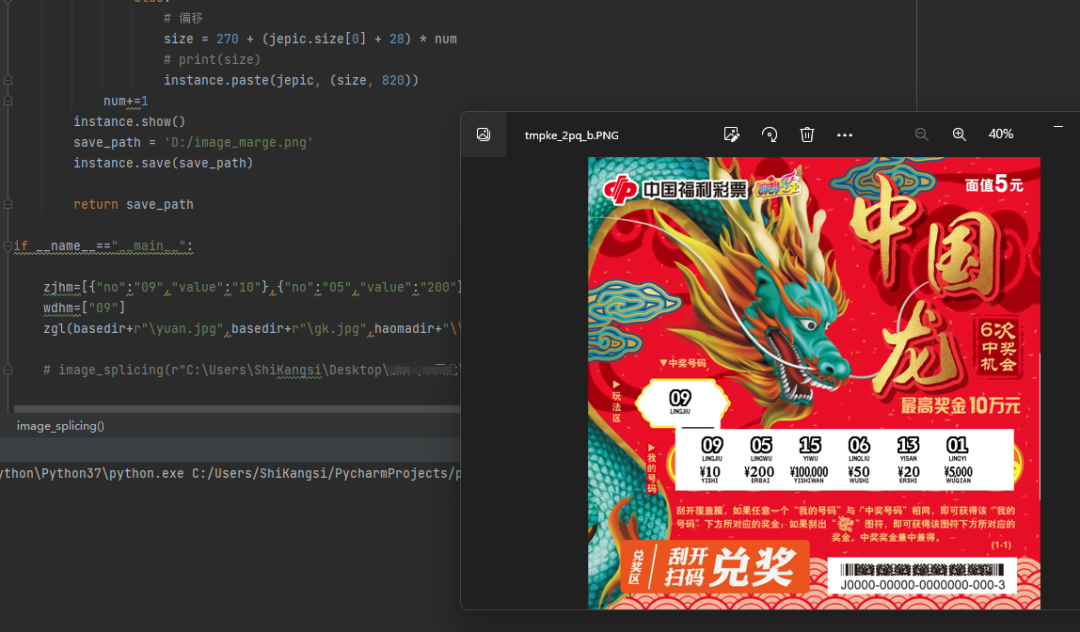Open the three-dot more options menu
The image size is (1080, 632).
(x=844, y=135)
